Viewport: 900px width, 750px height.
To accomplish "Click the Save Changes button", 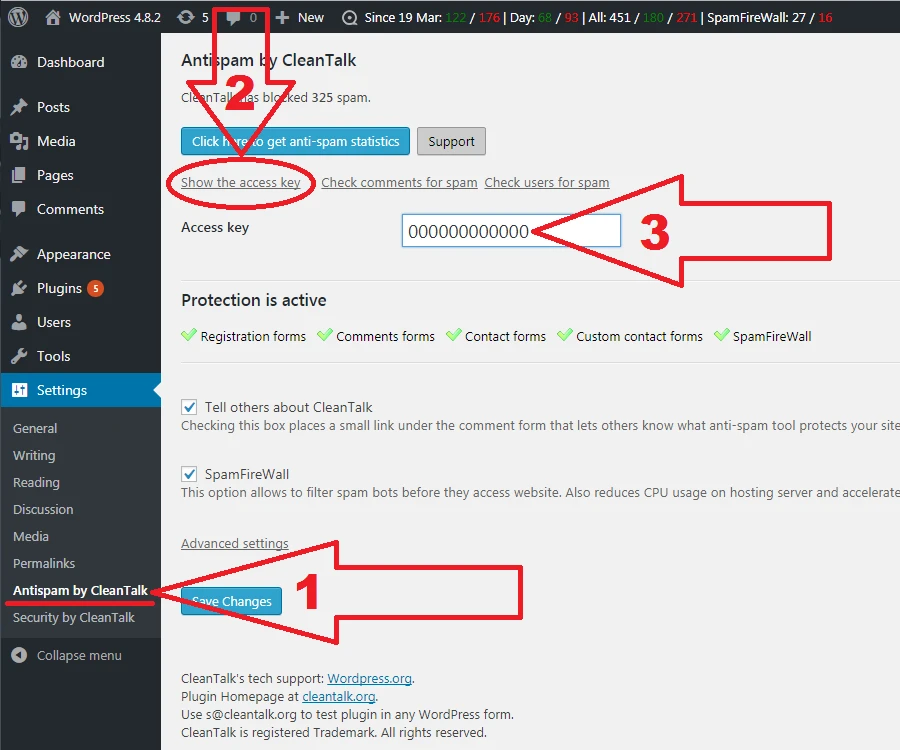I will point(232,601).
